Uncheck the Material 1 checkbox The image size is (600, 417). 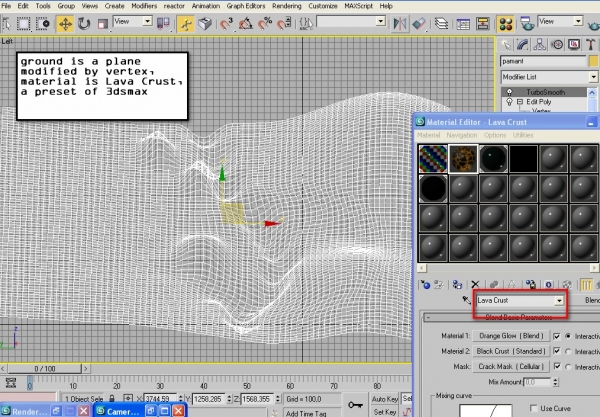point(557,336)
